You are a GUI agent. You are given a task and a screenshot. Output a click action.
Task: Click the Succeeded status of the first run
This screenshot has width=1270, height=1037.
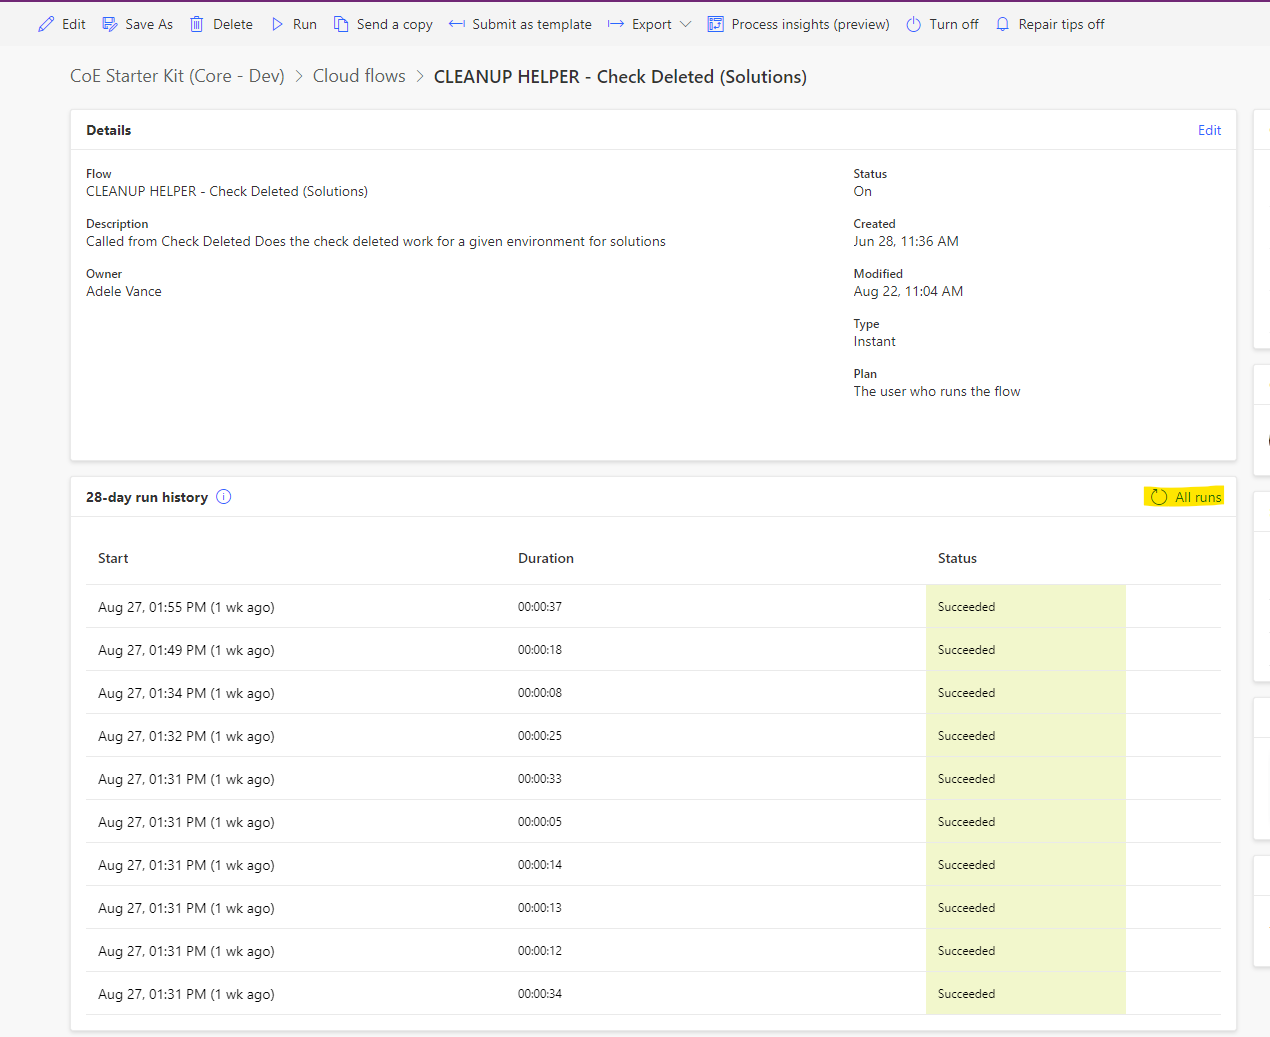(x=966, y=606)
